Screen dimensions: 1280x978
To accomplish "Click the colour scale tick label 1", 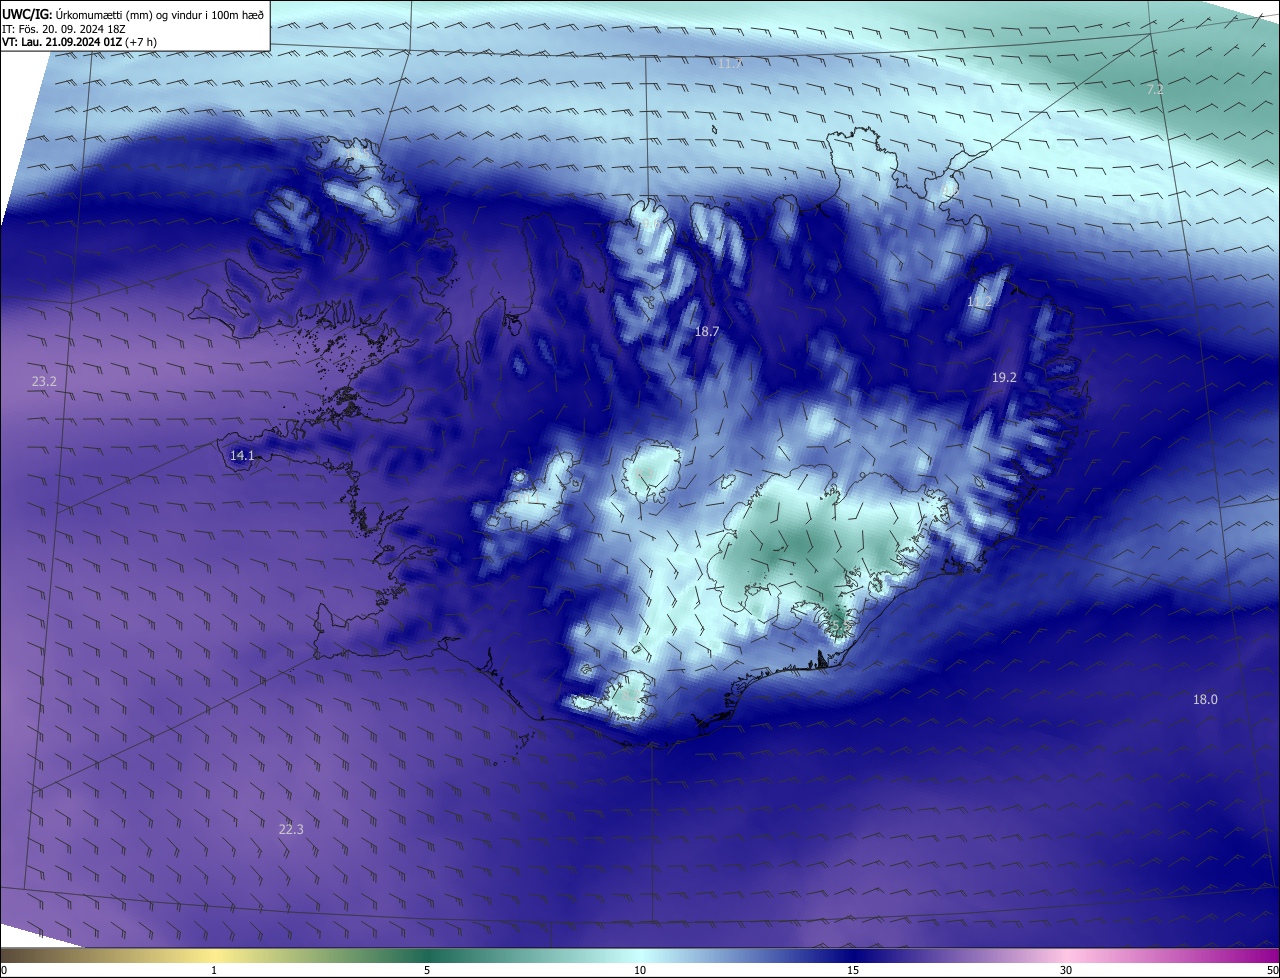I will pos(214,970).
